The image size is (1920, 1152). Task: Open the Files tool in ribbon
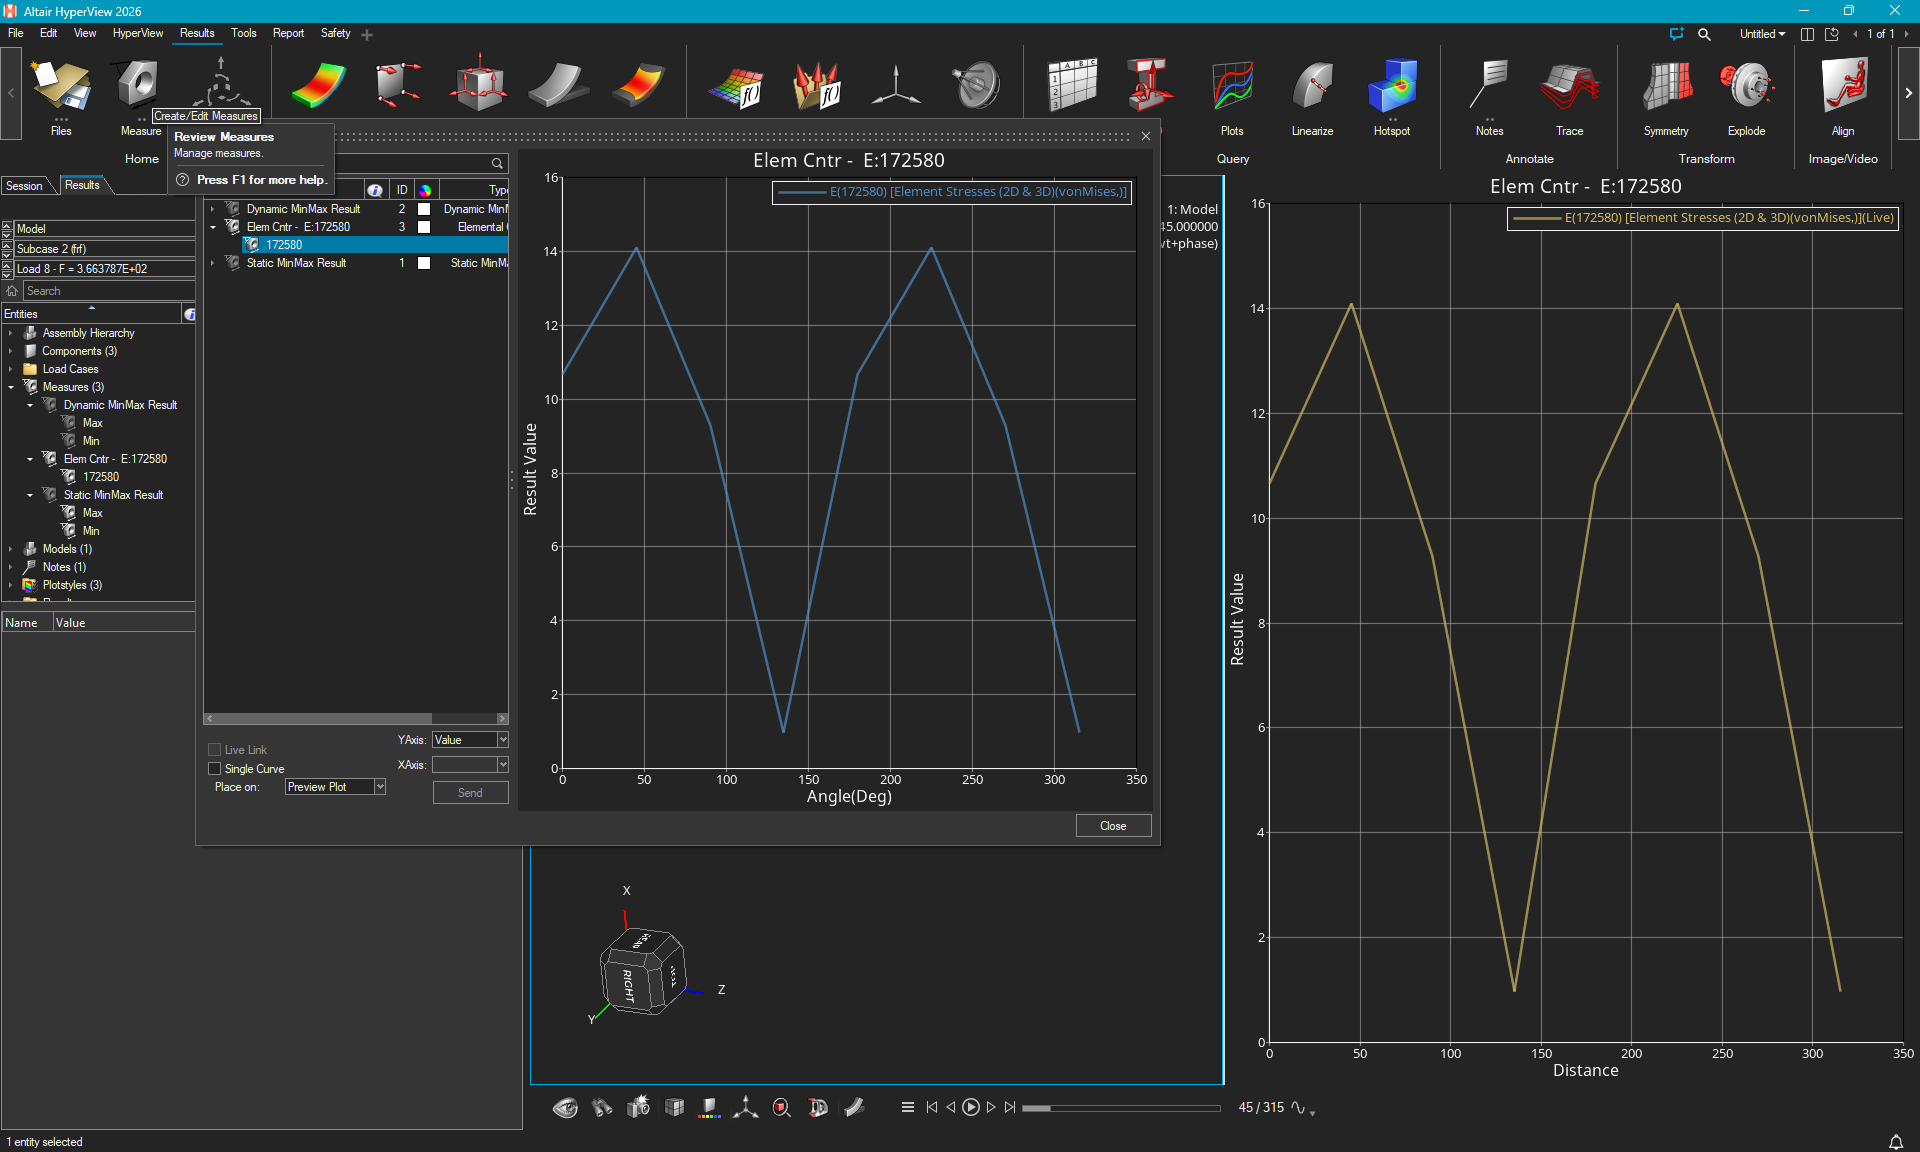[61, 96]
